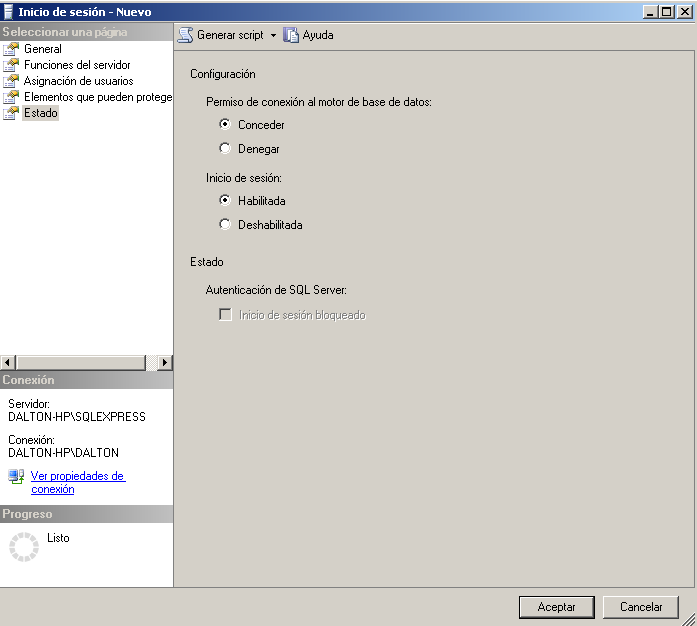
Task: Click the Ayuda toolbar button
Action: click(x=308, y=35)
